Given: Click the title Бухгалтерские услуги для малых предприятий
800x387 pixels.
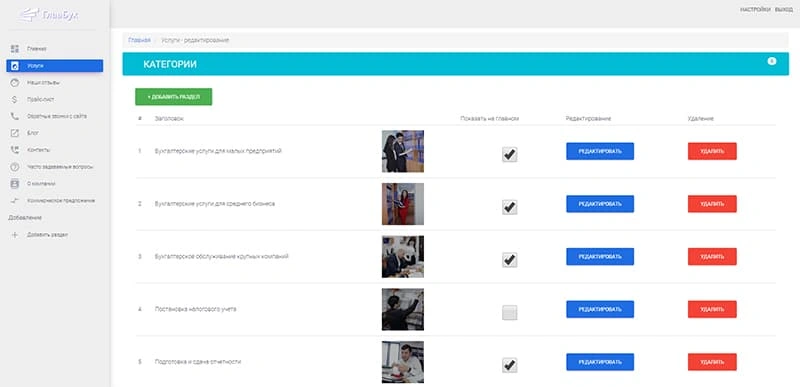Looking at the screenshot, I should pyautogui.click(x=218, y=151).
